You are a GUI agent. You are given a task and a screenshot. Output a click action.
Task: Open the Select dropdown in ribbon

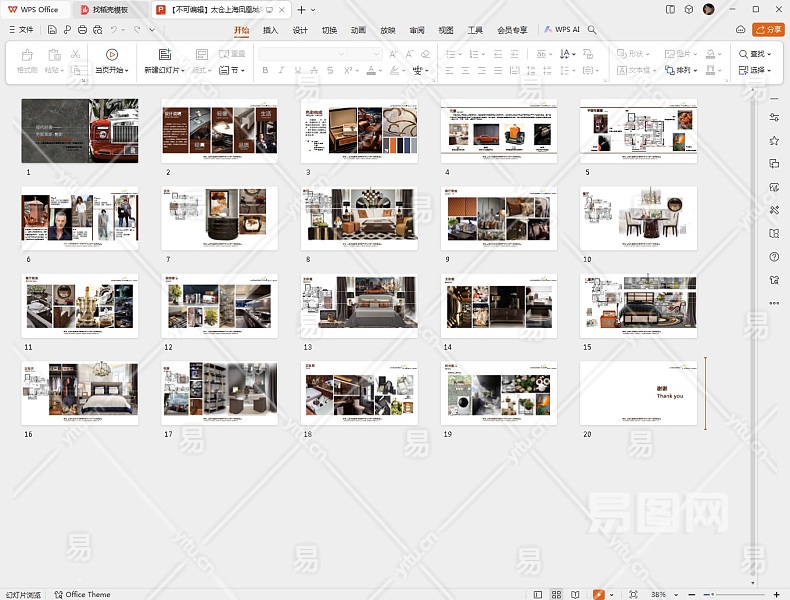click(x=757, y=70)
